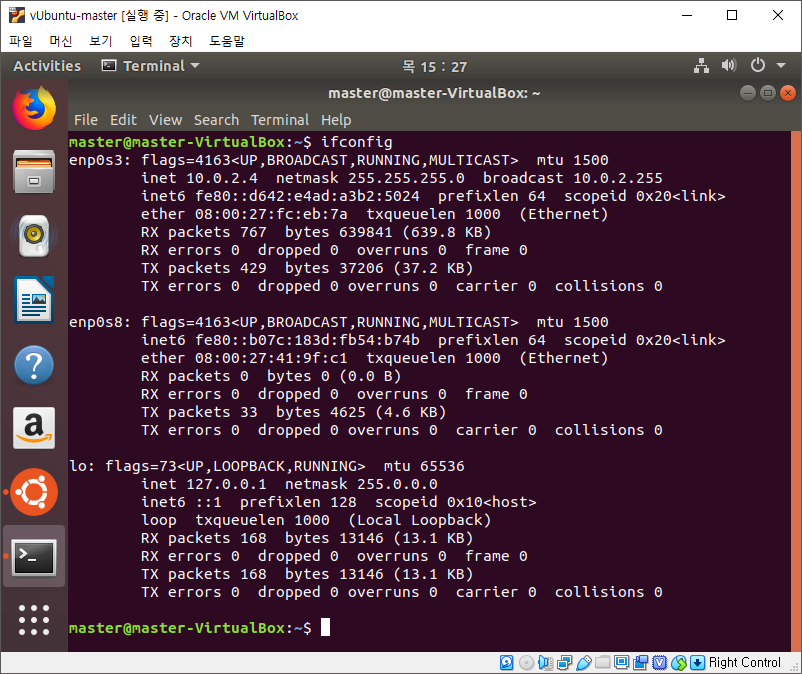Open Ubuntu Software orange icon in dock
Image resolution: width=802 pixels, height=674 pixels.
(x=34, y=492)
